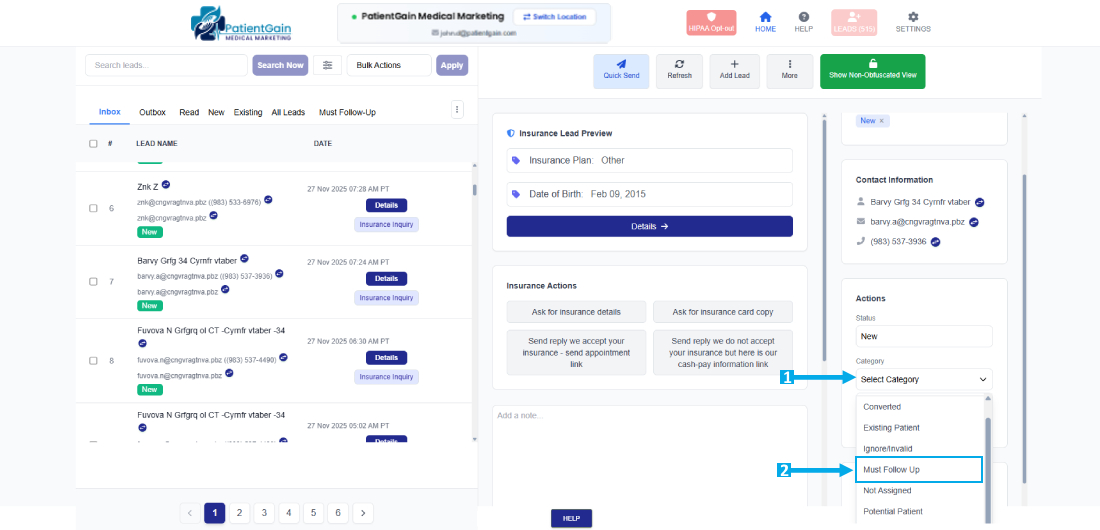Switch to the Inbox tab
Image resolution: width=1100 pixels, height=530 pixels.
coord(109,112)
